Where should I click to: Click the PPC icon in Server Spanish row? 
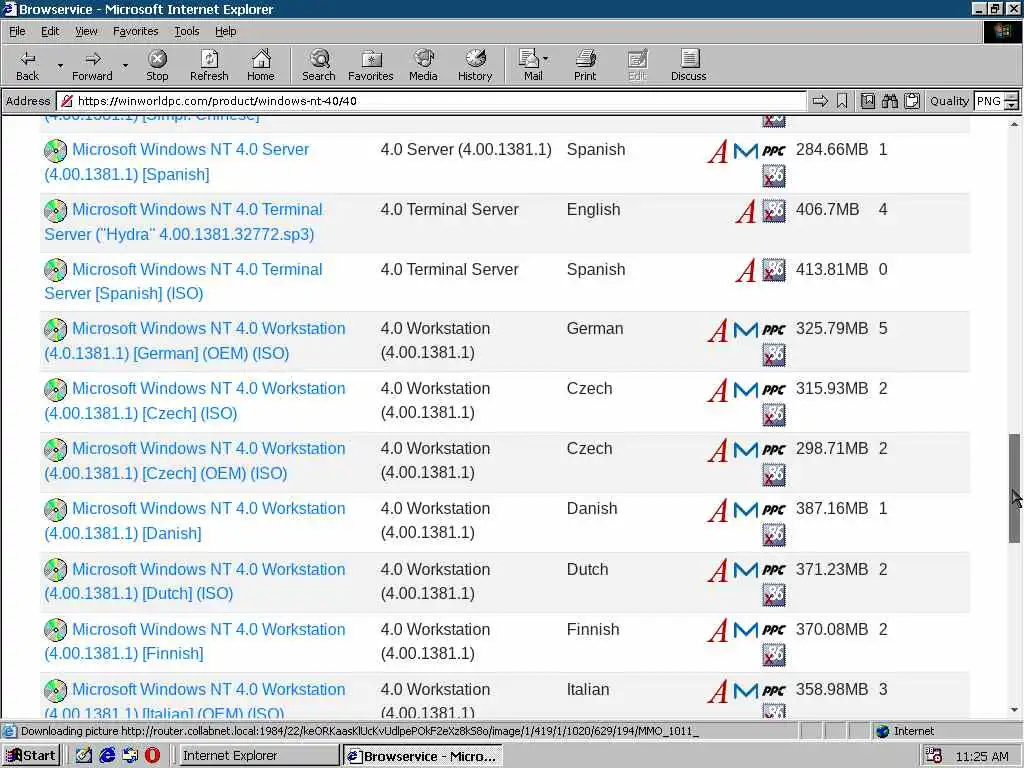point(774,151)
